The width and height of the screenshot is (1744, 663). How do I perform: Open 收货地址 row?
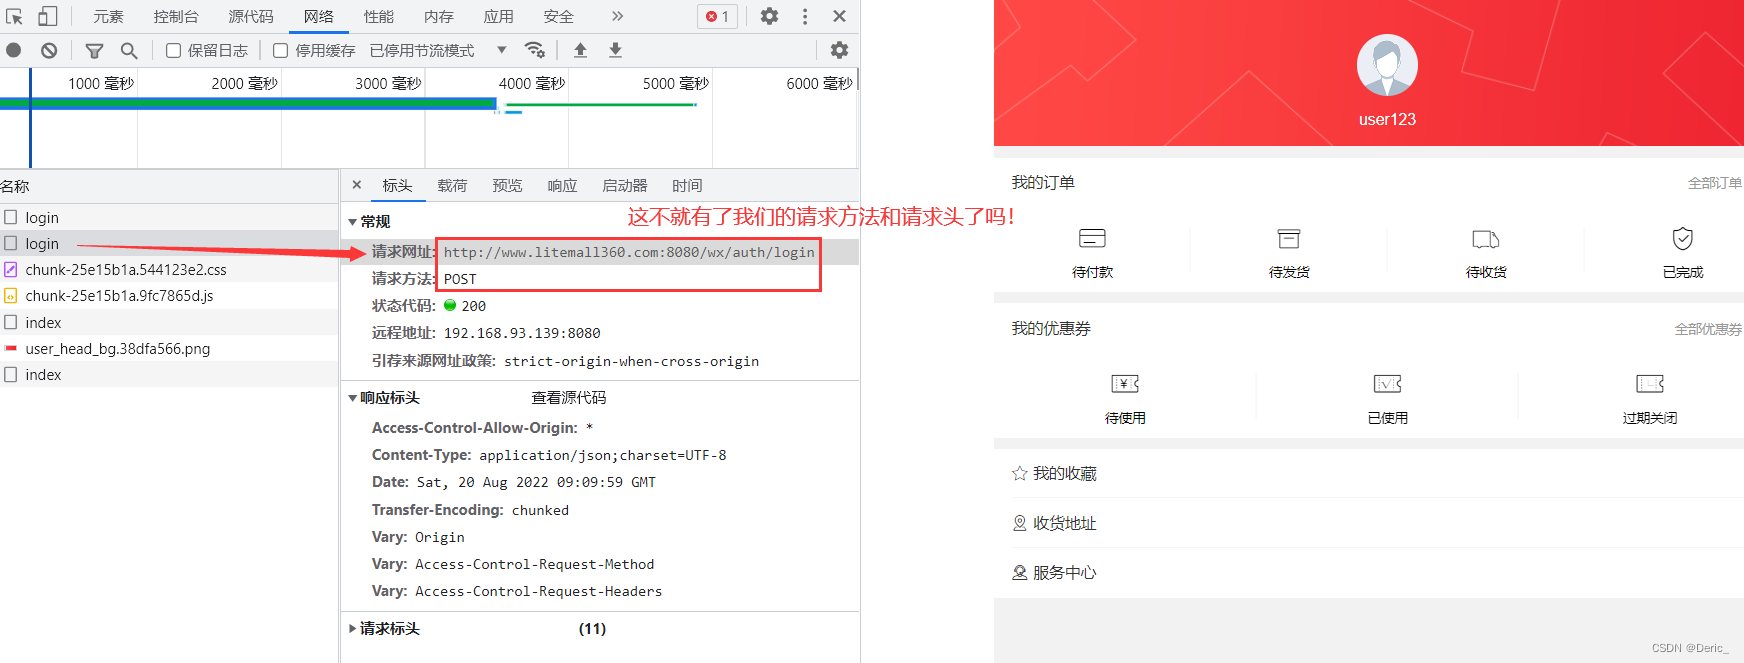(1369, 523)
